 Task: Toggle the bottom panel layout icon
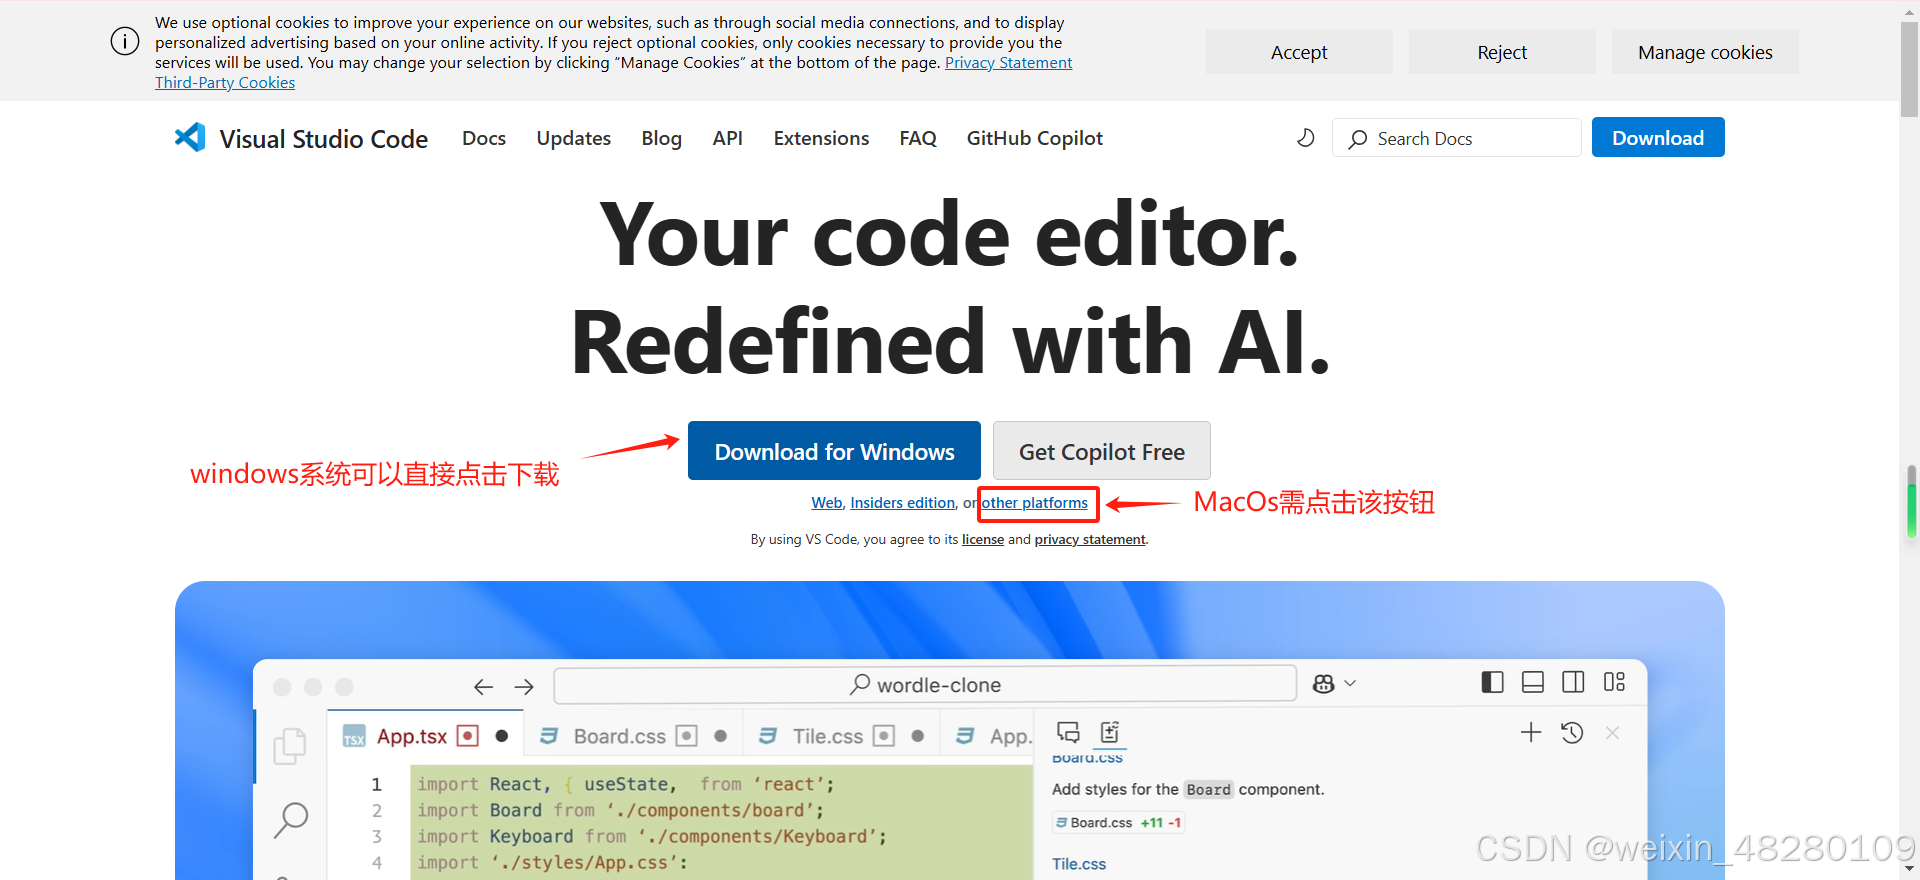tap(1533, 682)
